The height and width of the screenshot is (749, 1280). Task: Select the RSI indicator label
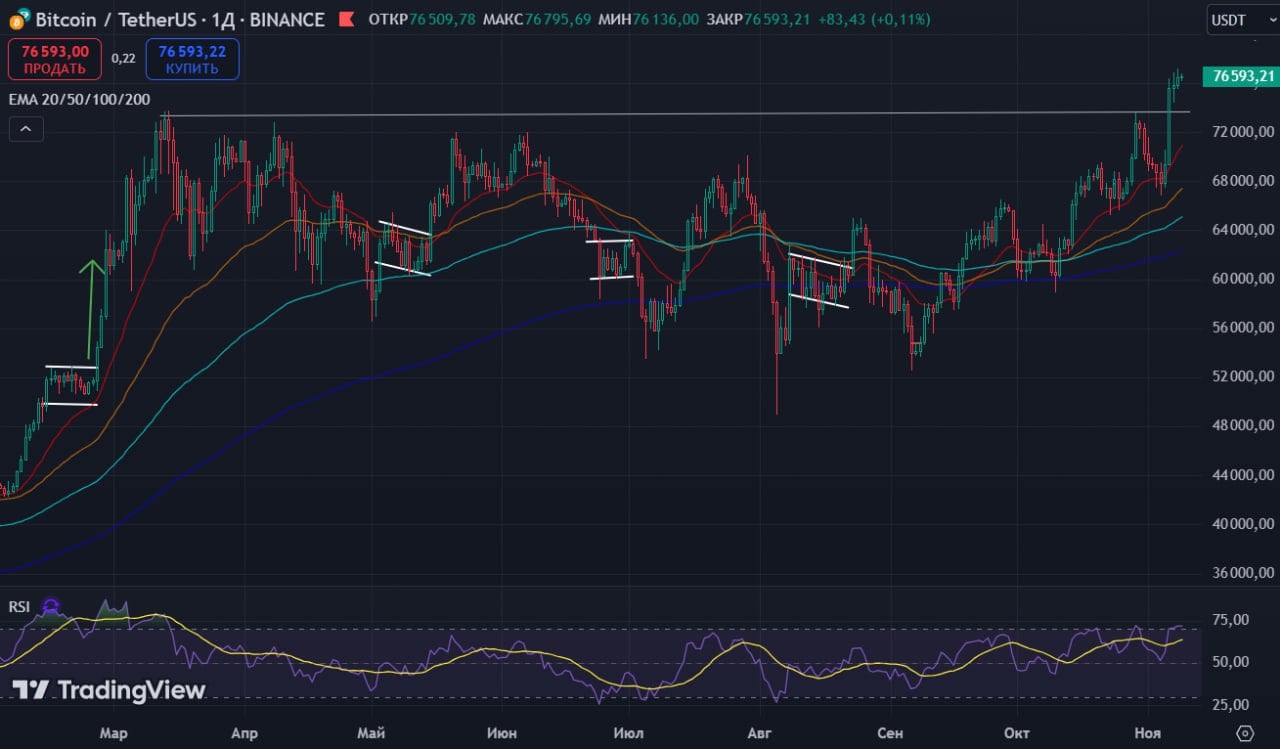tap(20, 606)
